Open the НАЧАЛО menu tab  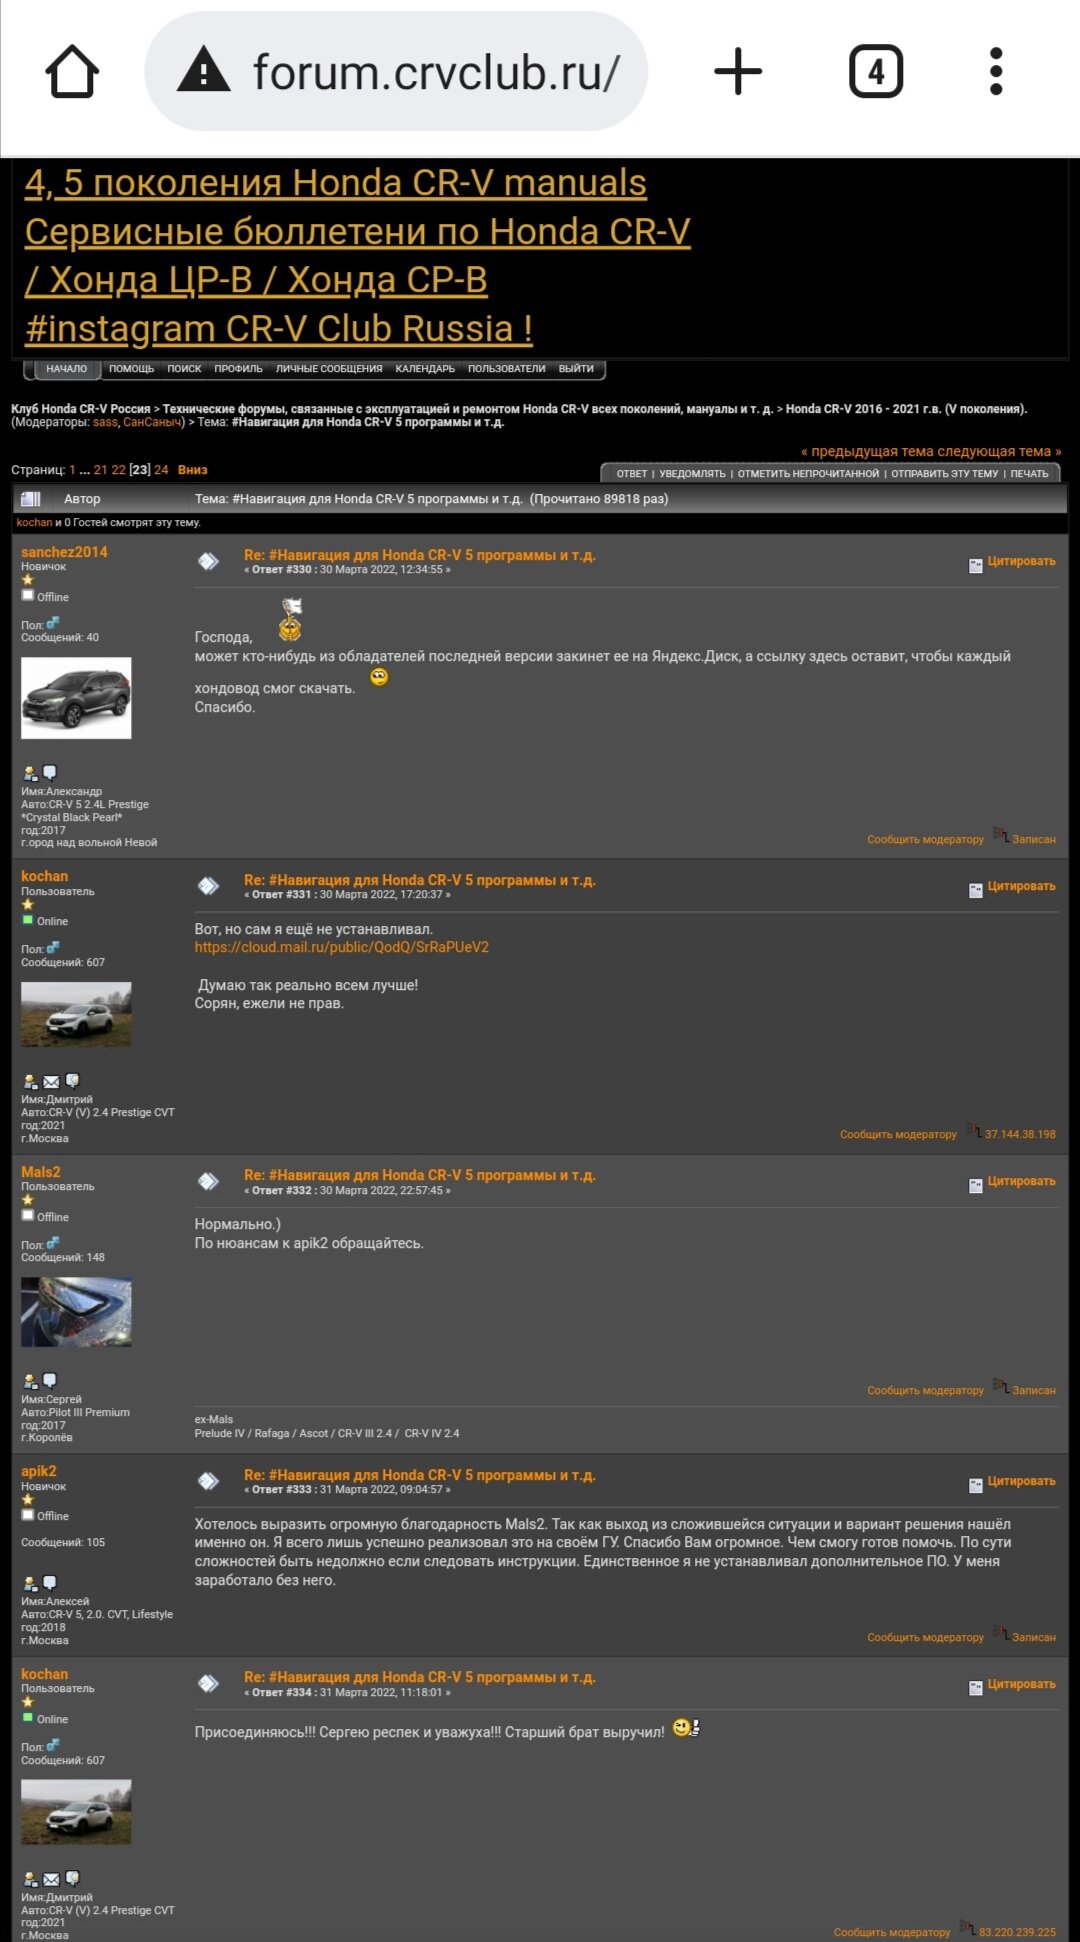(66, 369)
